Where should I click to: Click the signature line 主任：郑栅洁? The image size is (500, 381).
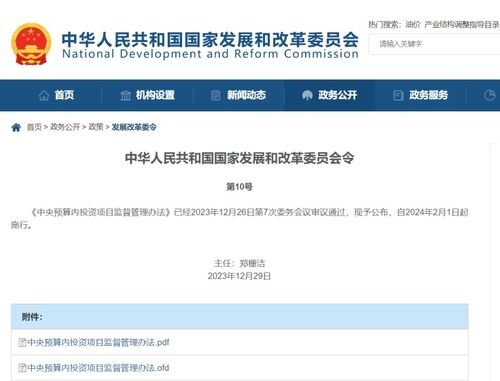(239, 263)
